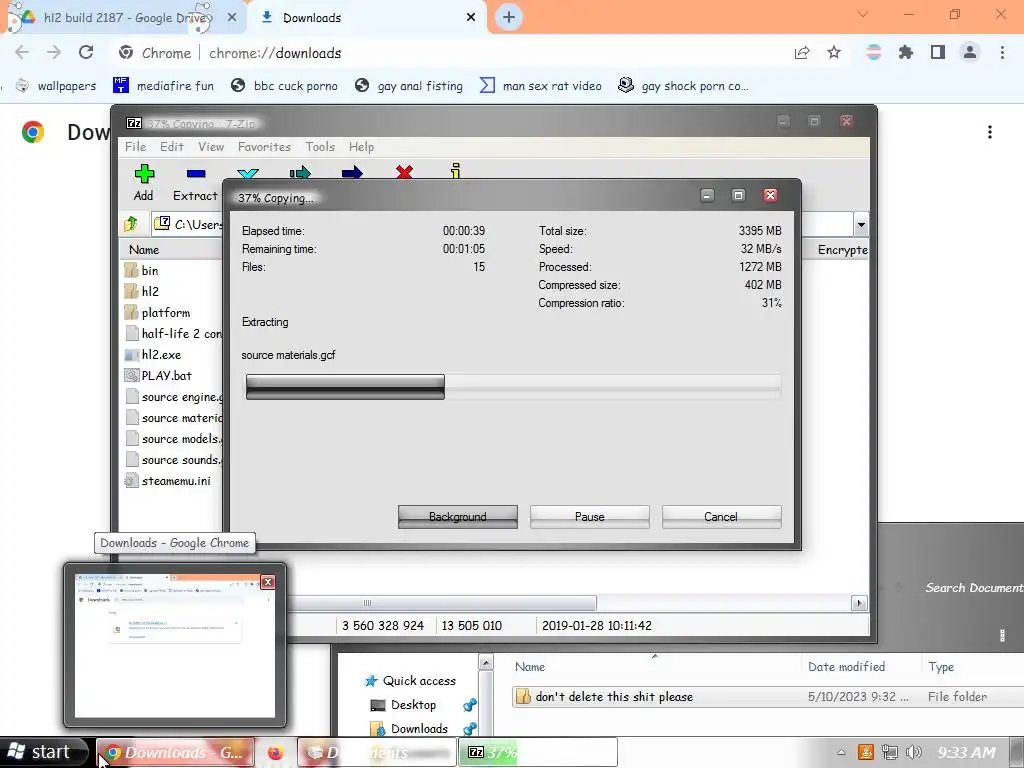Screen dimensions: 1024x768
Task: Open the File menu in 7-Zip
Action: click(x=135, y=147)
